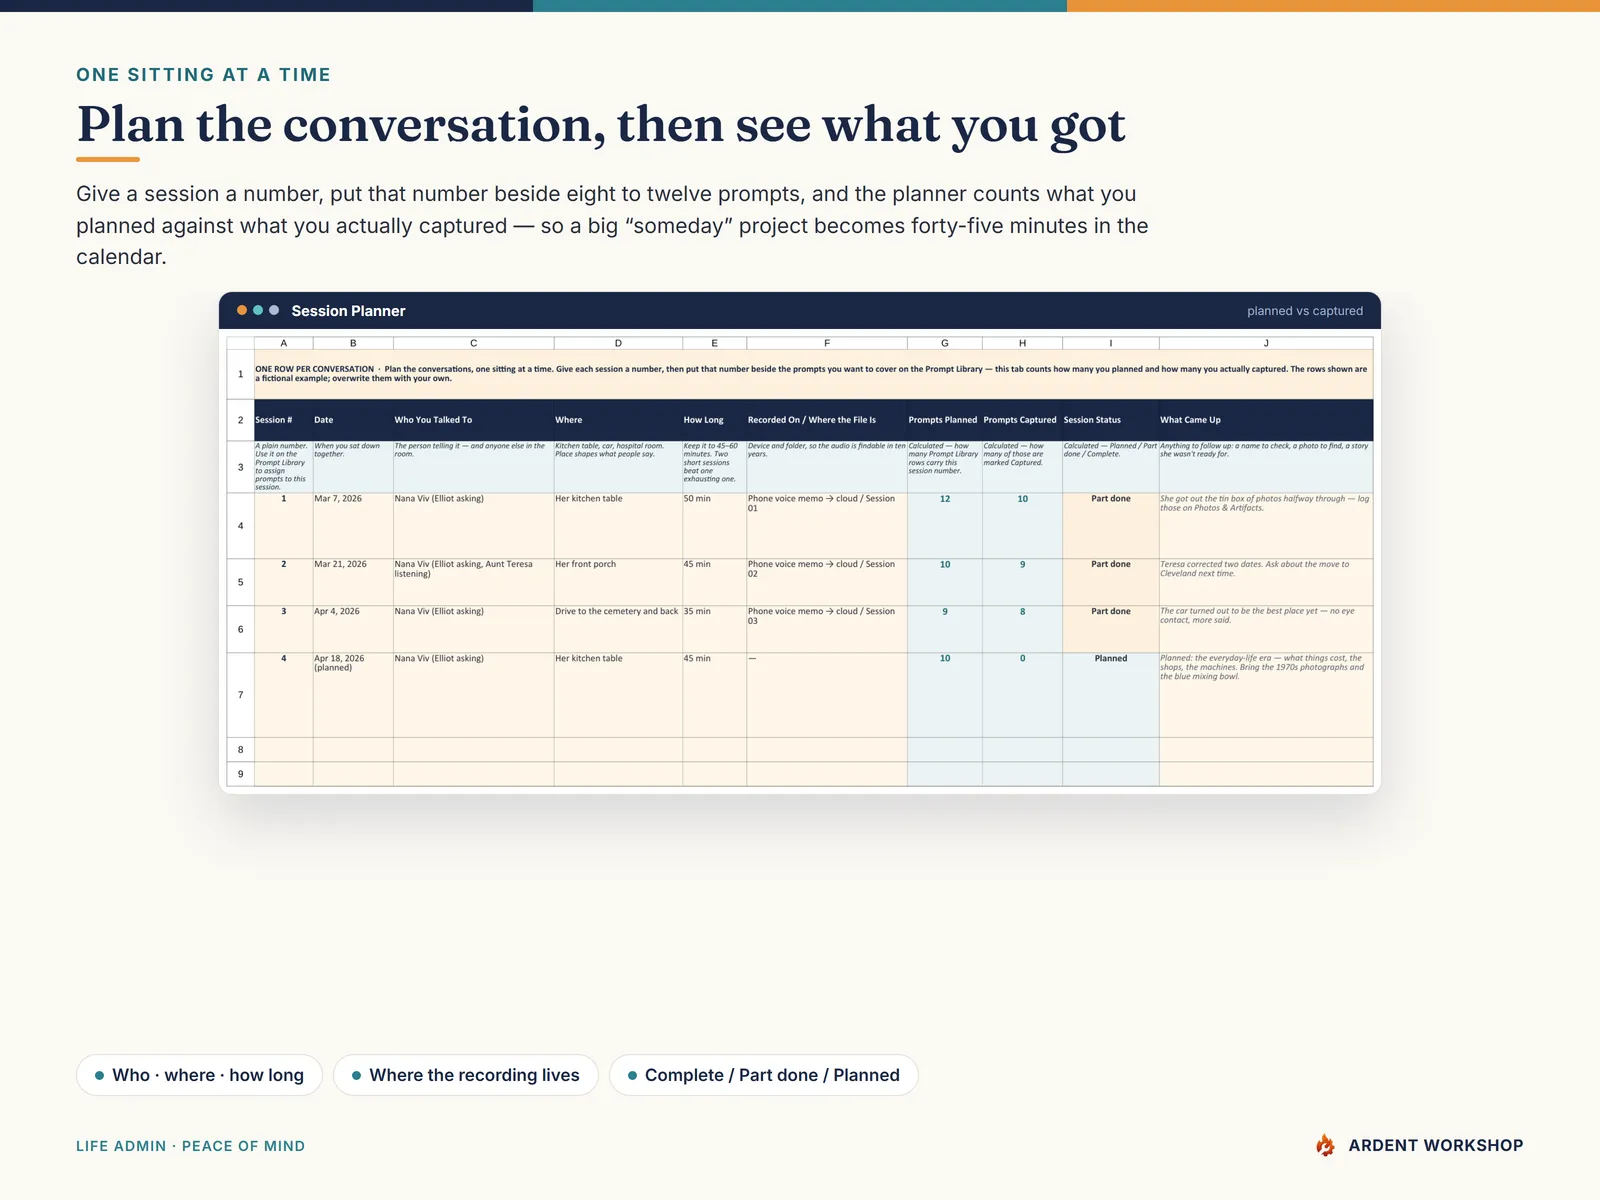This screenshot has height=1200, width=1600.
Task: Select the blue mixing bowl planned note cell
Action: (x=1266, y=695)
